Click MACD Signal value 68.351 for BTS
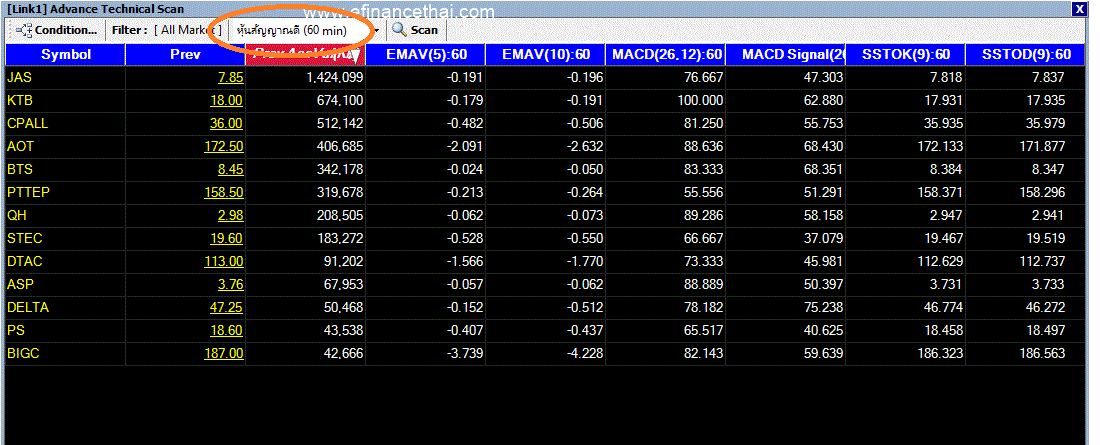The height and width of the screenshot is (445, 1100). [824, 169]
